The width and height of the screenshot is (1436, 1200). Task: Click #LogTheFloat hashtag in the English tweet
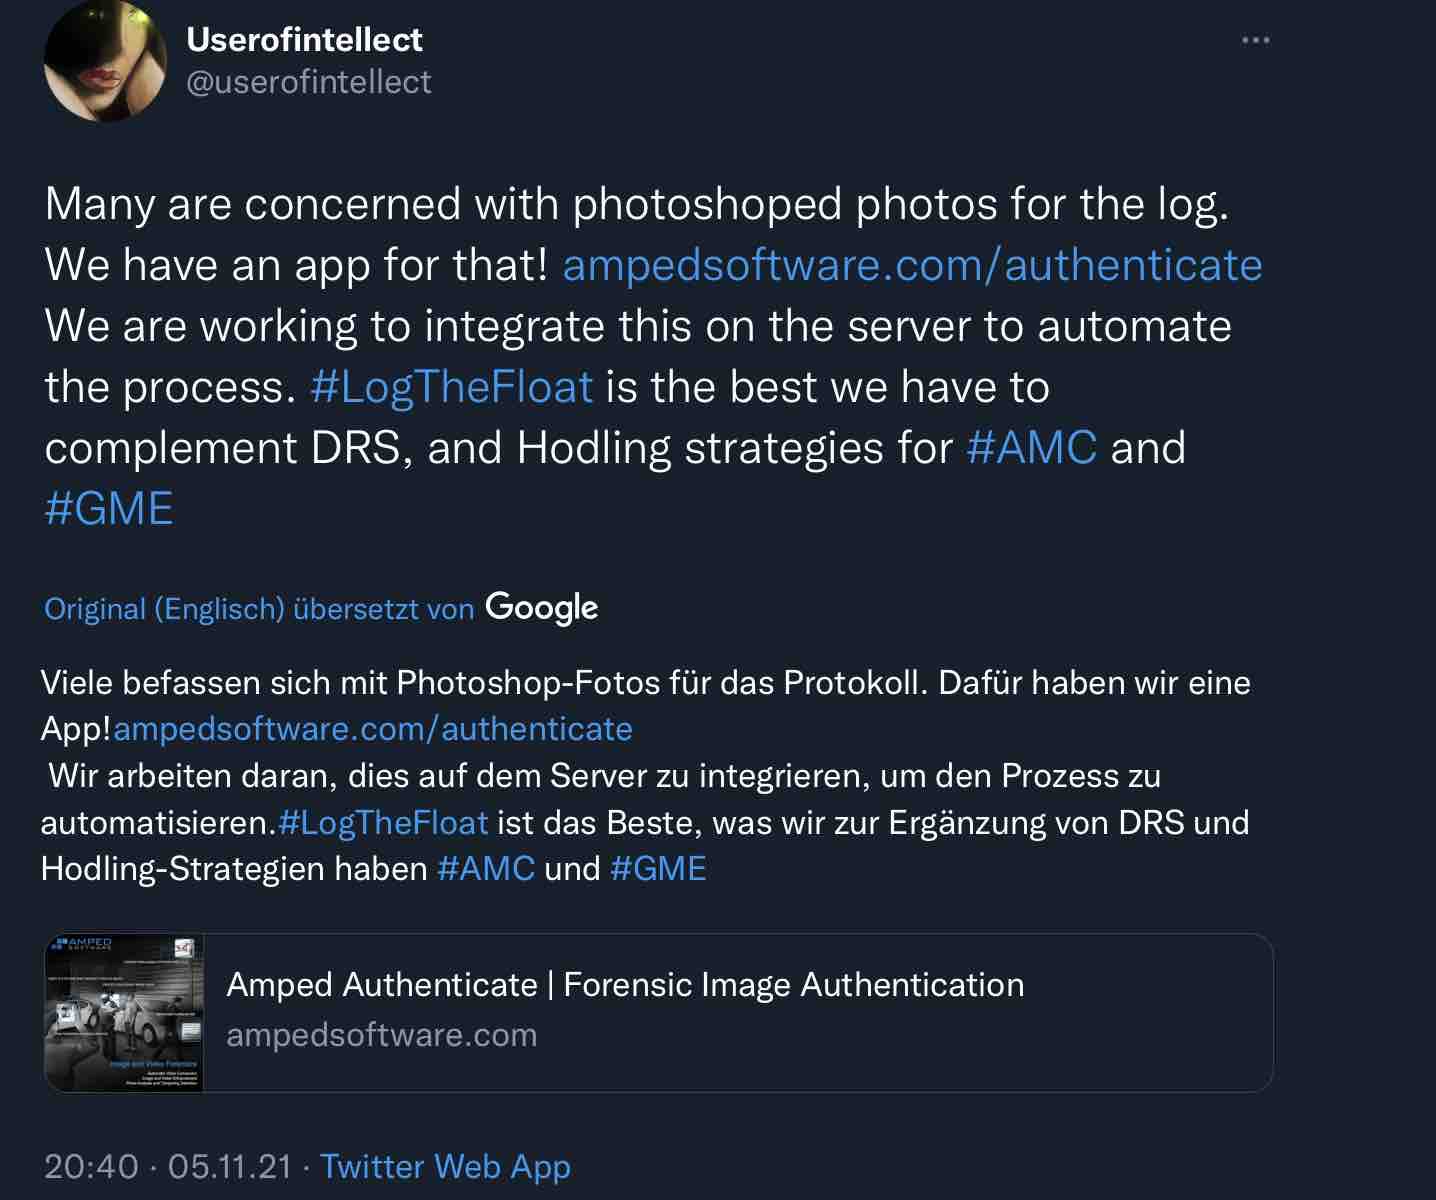pos(451,387)
